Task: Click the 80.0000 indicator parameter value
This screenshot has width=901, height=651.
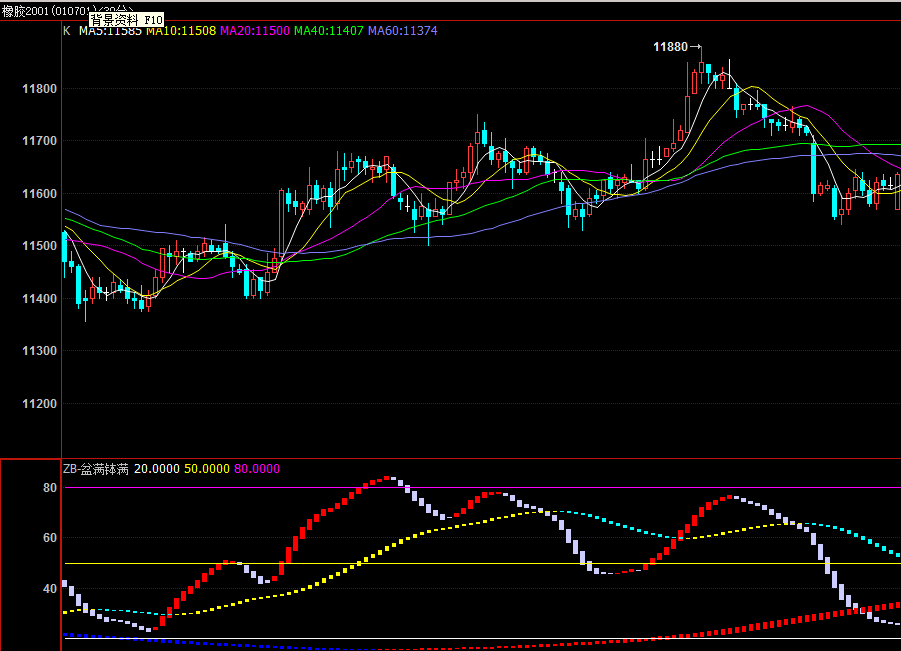Action: [x=257, y=469]
